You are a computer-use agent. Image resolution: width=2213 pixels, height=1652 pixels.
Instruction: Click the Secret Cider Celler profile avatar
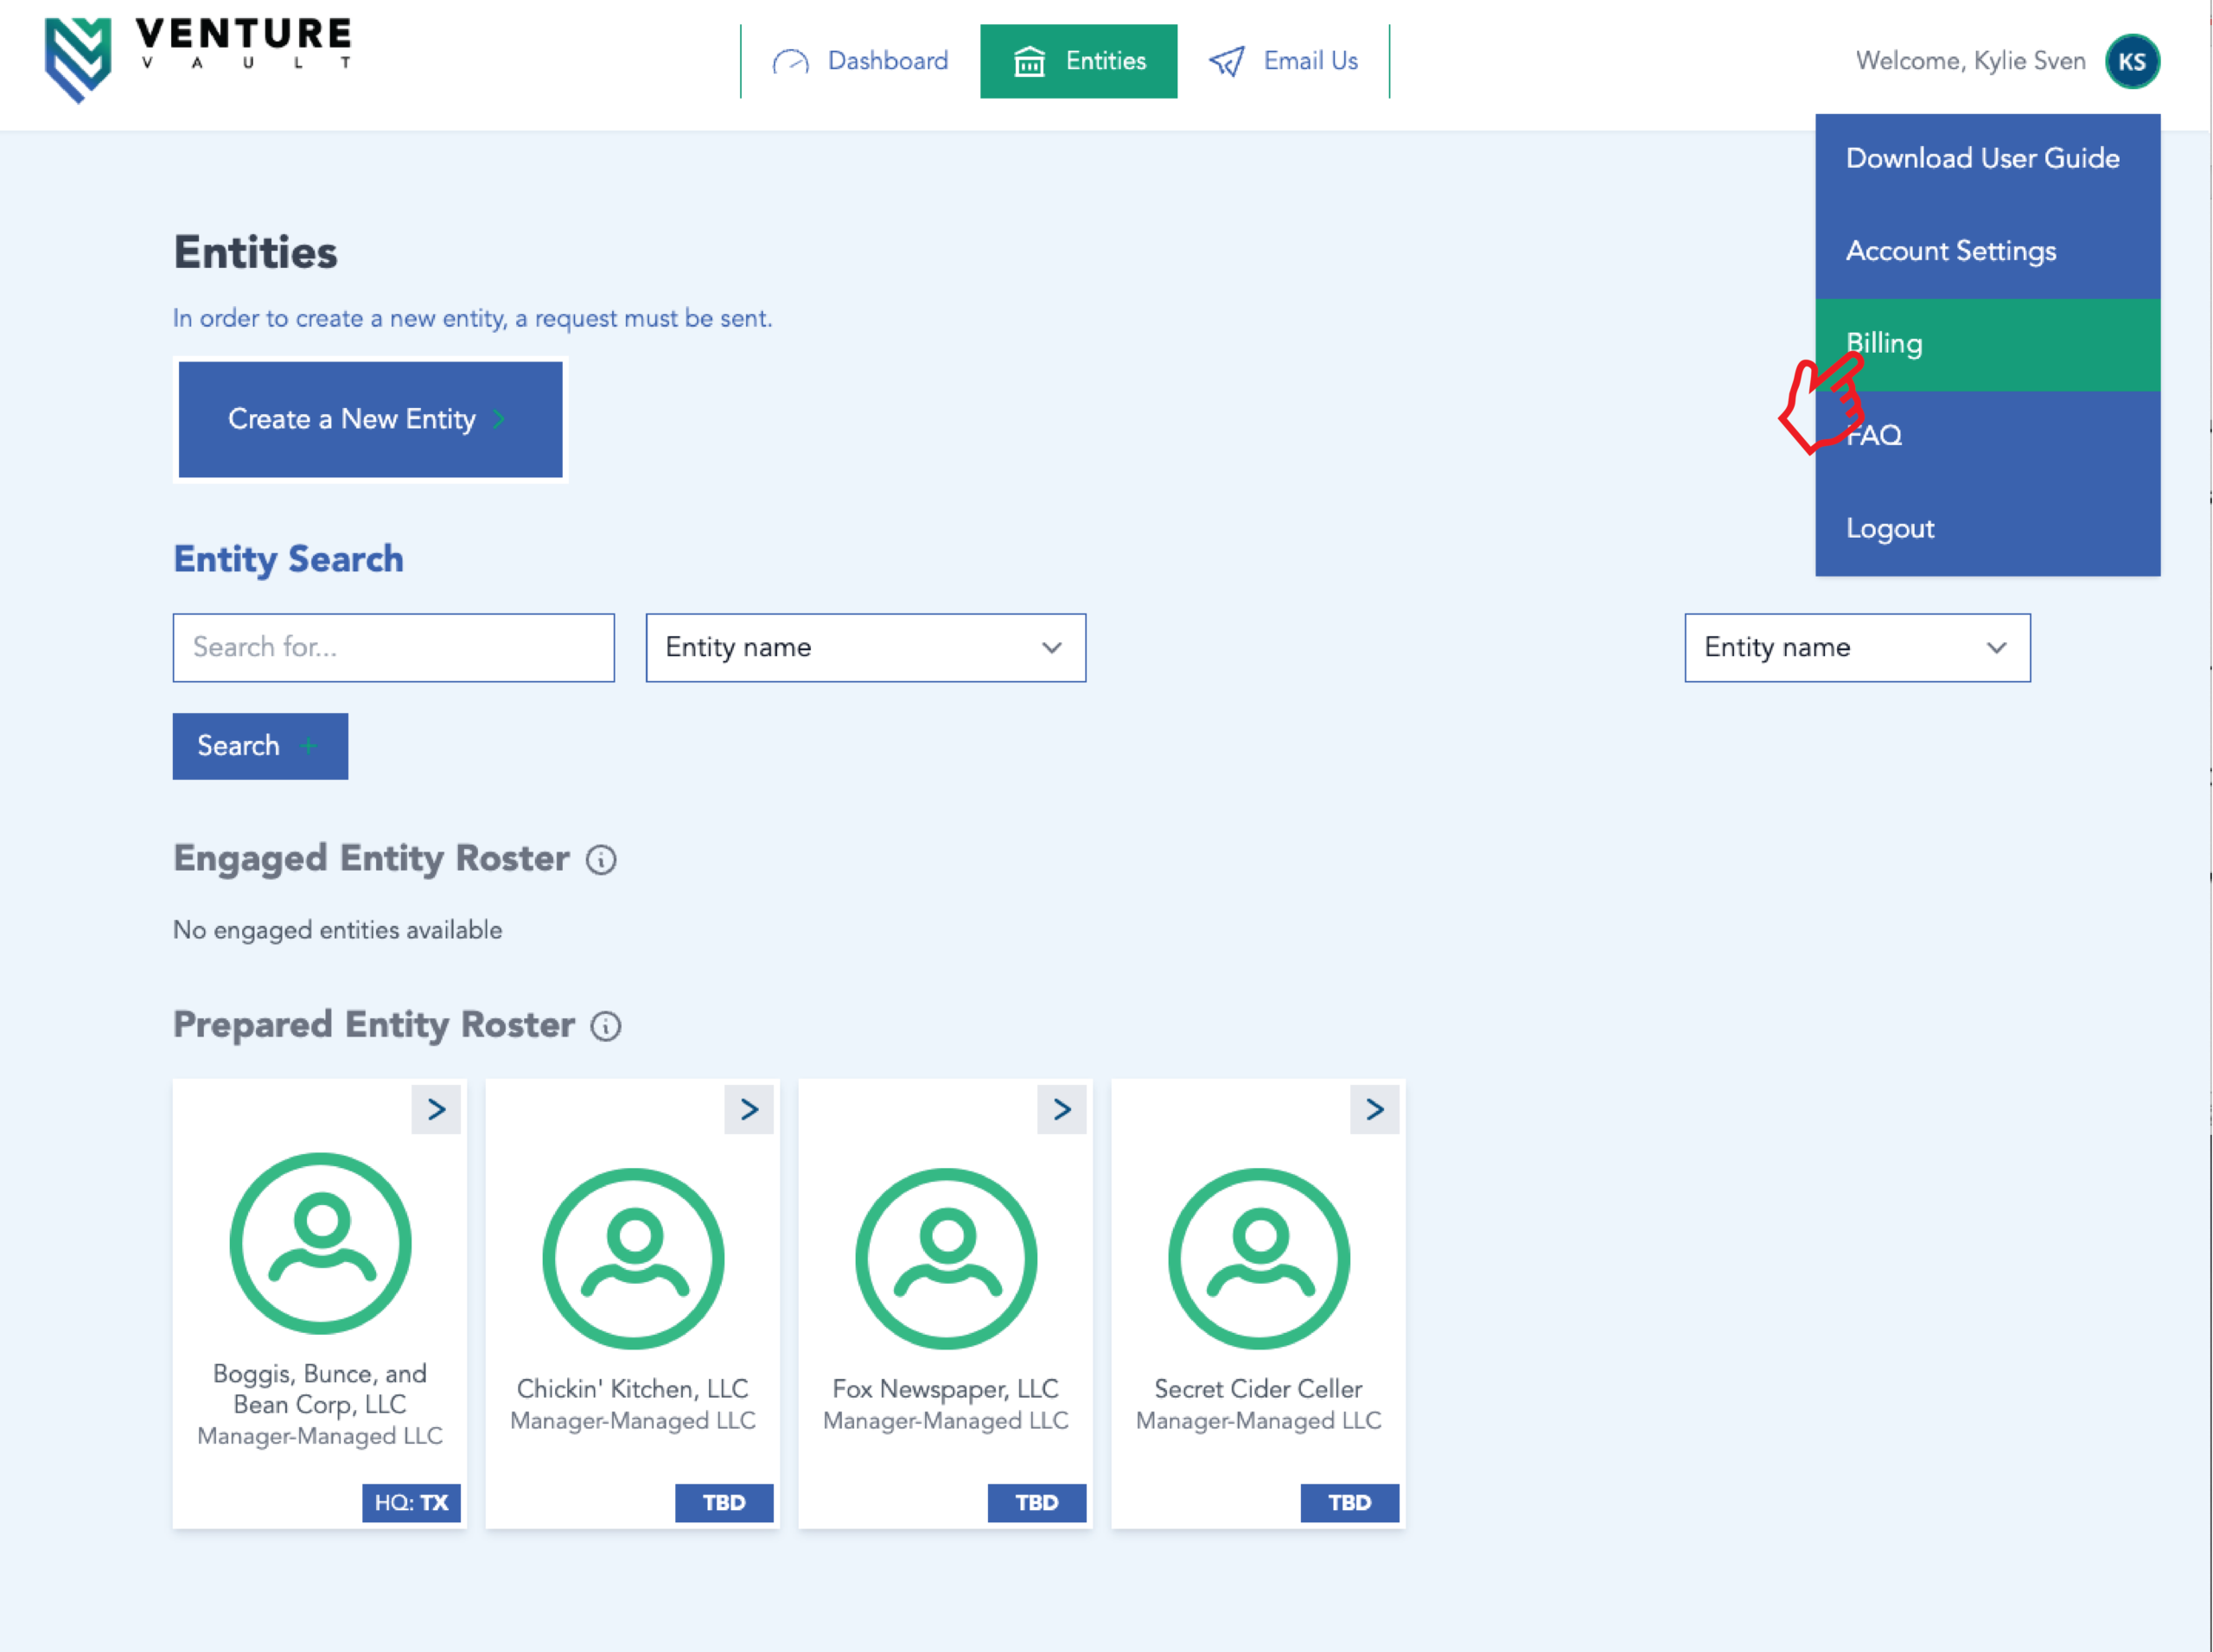1258,1258
